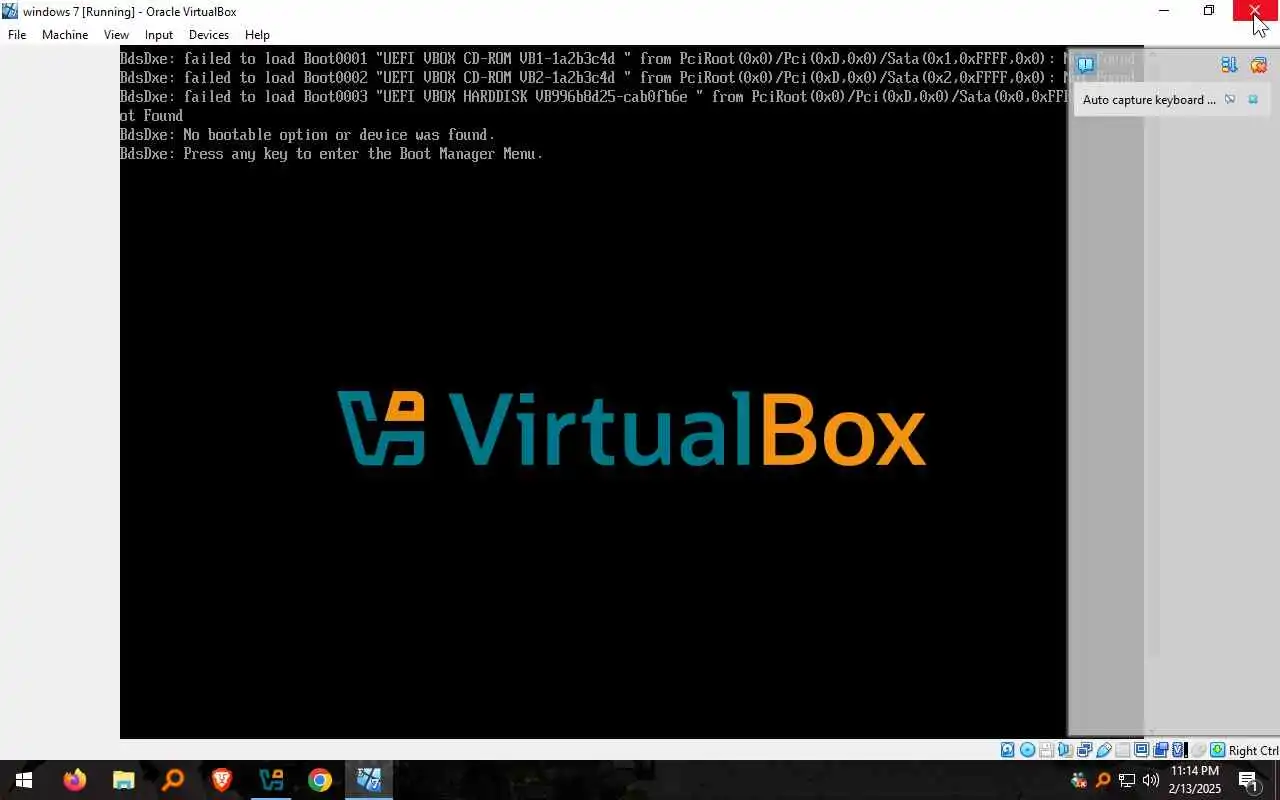This screenshot has height=800, width=1280.
Task: Open the orange search app on taskbar
Action: [x=173, y=780]
